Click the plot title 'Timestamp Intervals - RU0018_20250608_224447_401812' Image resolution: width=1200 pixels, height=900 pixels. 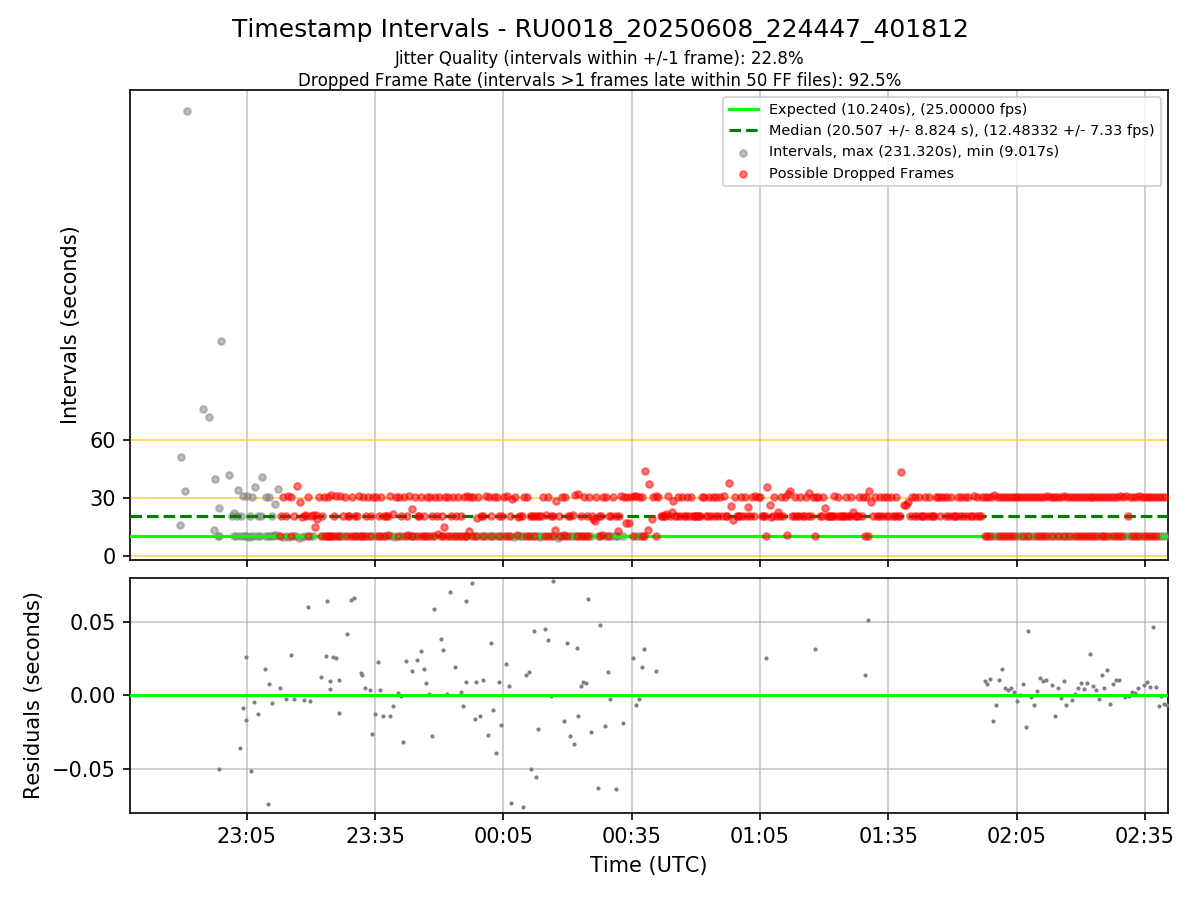click(600, 29)
